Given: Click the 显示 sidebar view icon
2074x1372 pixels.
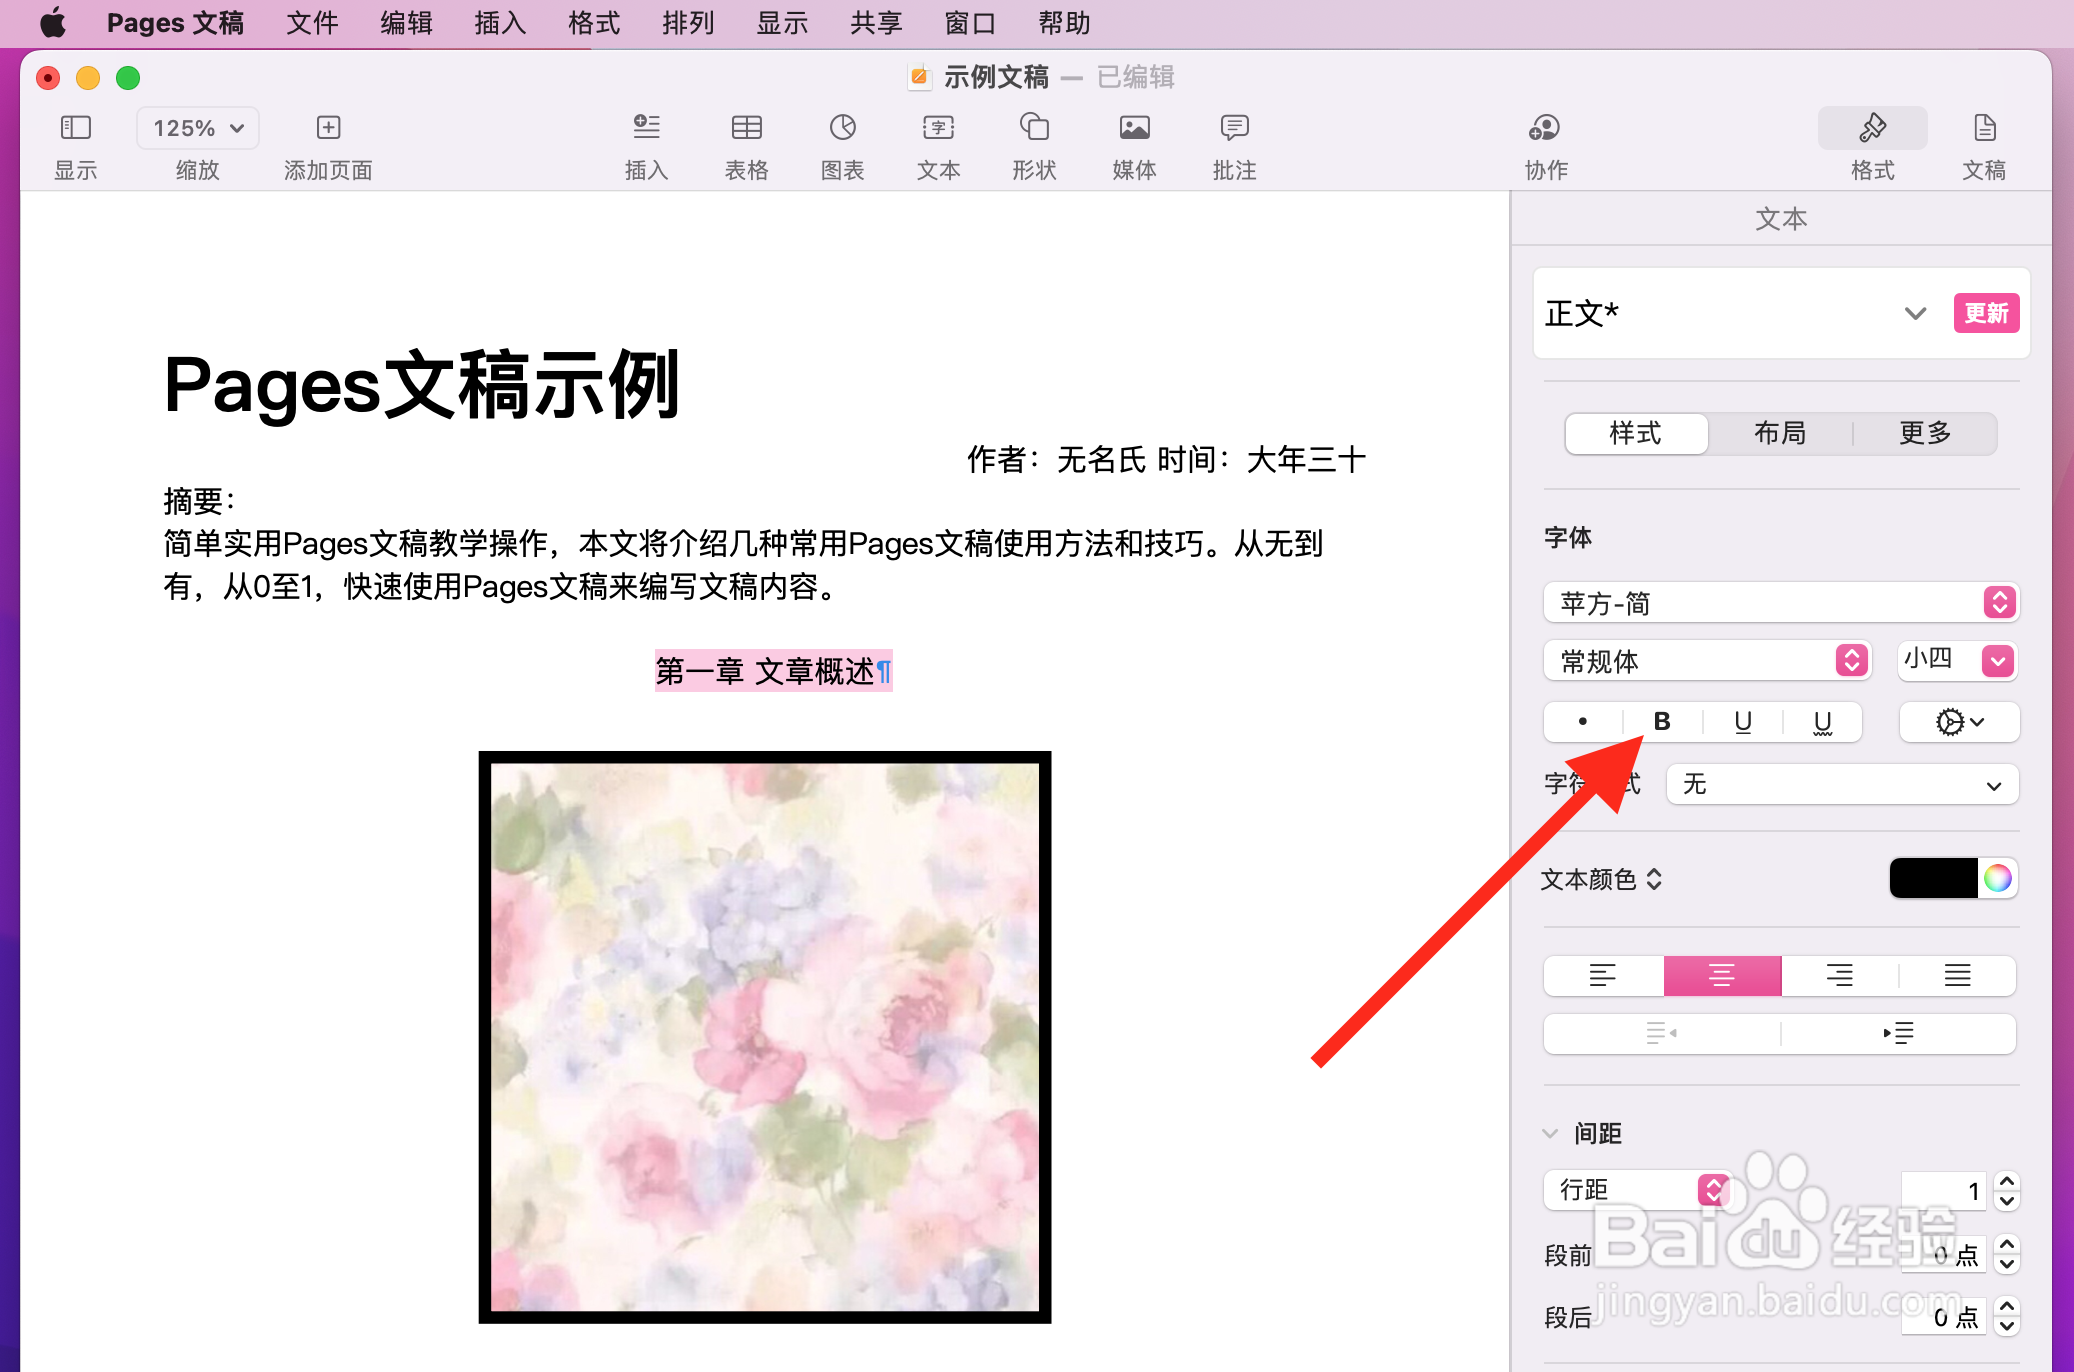Looking at the screenshot, I should pyautogui.click(x=76, y=128).
